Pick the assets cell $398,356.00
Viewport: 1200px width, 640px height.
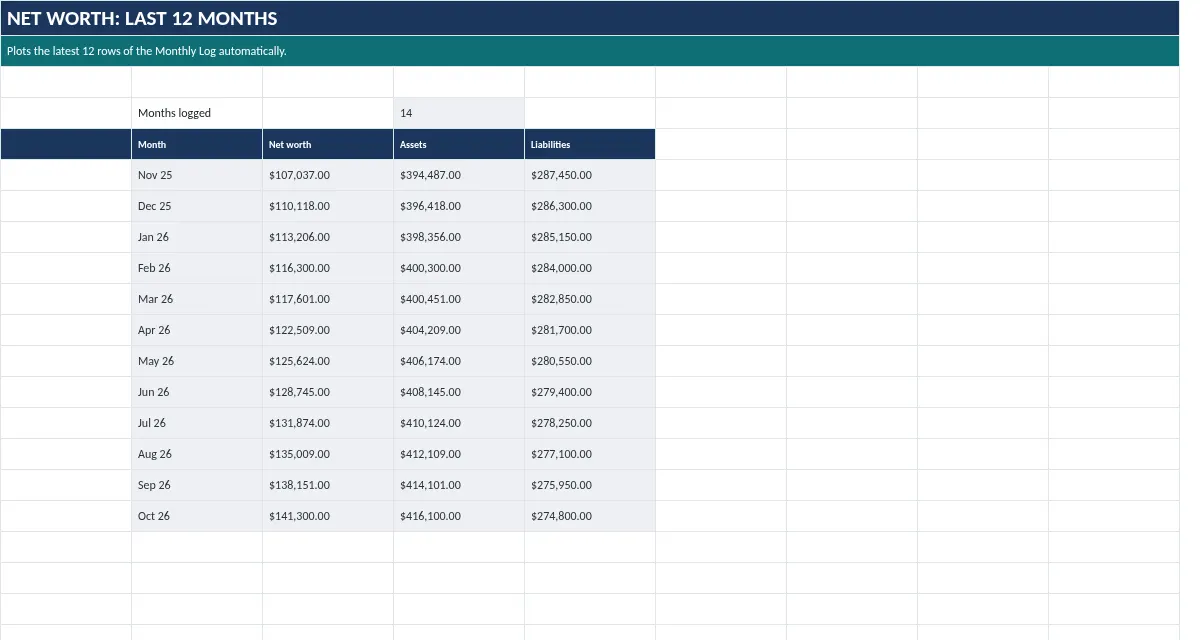click(x=459, y=237)
